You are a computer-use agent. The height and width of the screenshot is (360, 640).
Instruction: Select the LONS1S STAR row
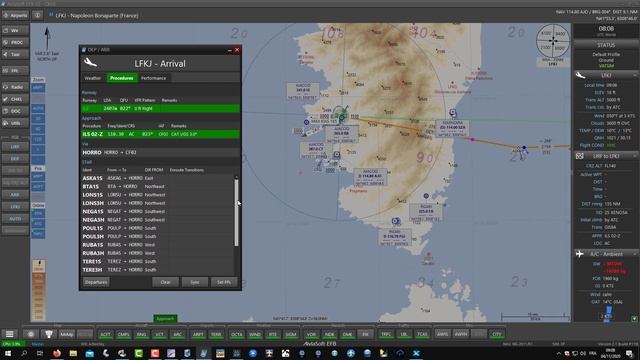click(158, 195)
